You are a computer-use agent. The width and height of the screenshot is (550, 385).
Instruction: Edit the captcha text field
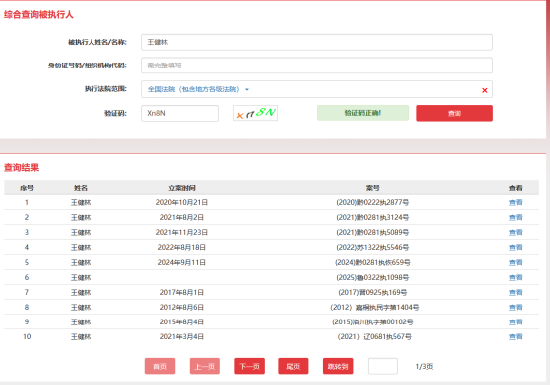[x=180, y=113]
